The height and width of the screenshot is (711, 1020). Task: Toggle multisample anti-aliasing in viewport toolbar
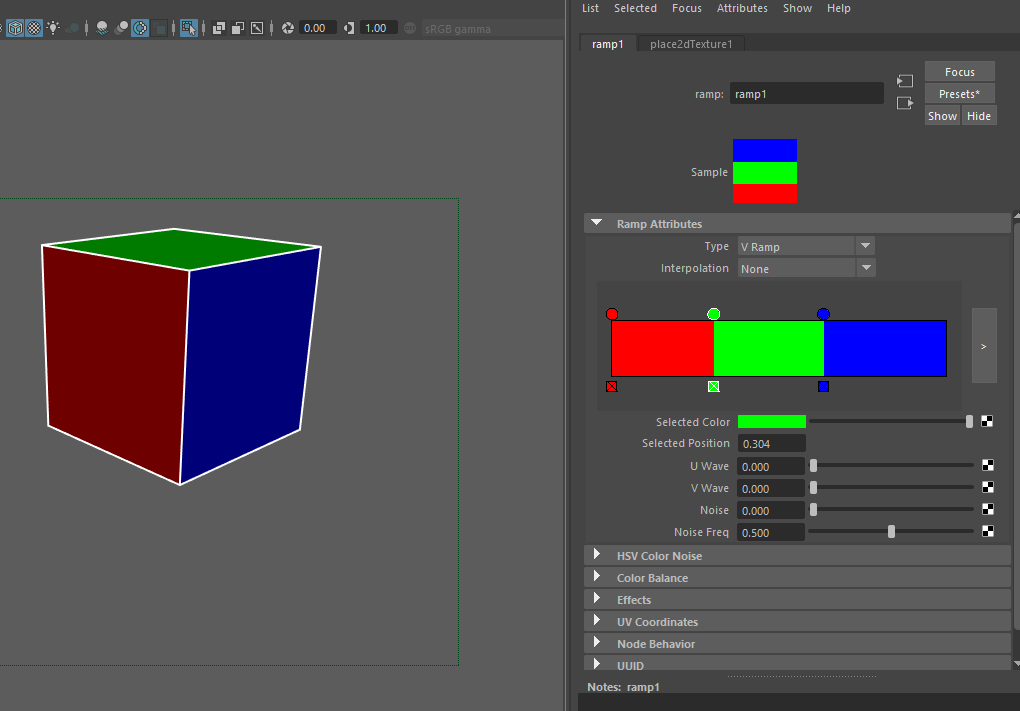coord(141,28)
